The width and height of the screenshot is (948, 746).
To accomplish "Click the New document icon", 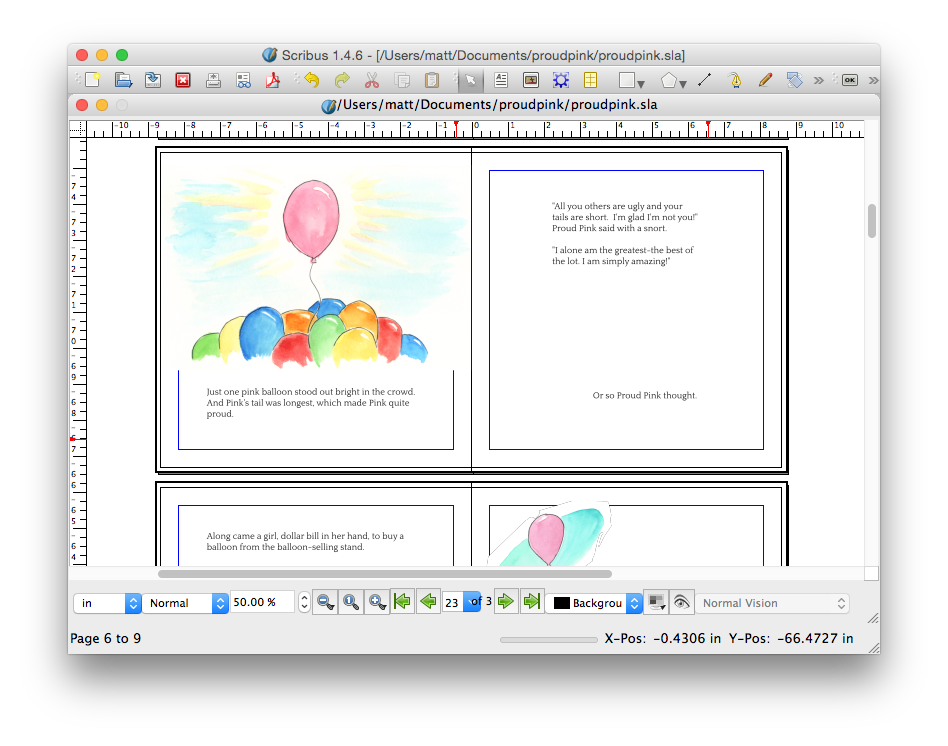I will [92, 80].
